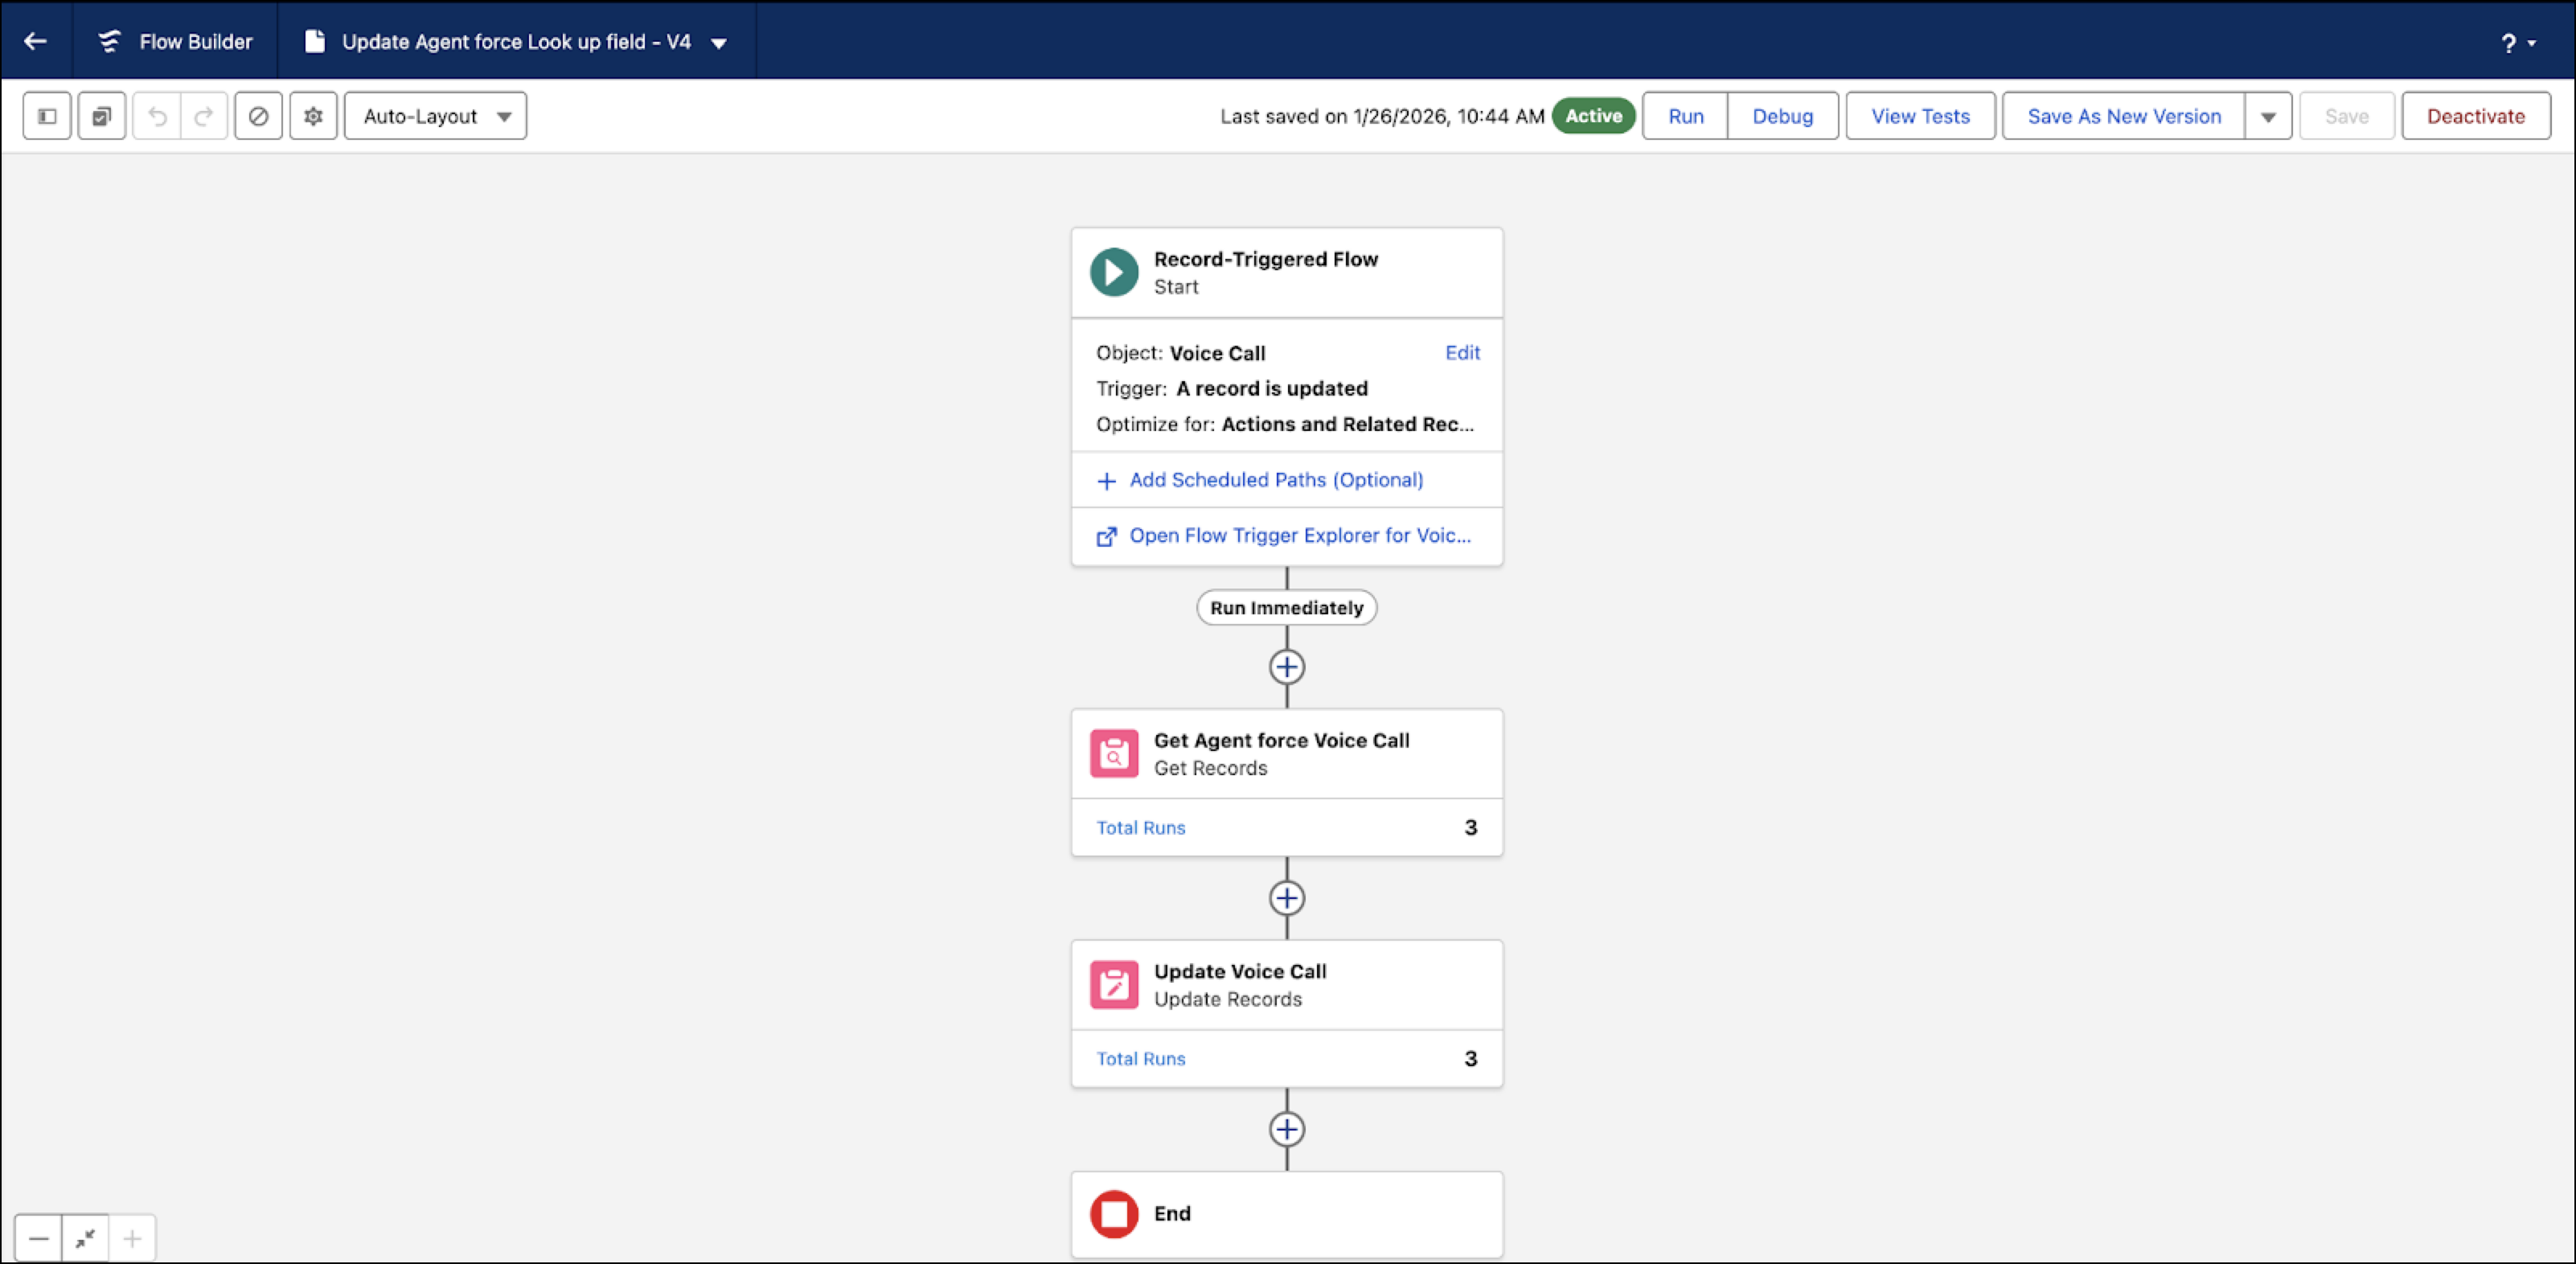Click the Last saved timestamp text
Image resolution: width=2576 pixels, height=1264 pixels.
click(1382, 116)
